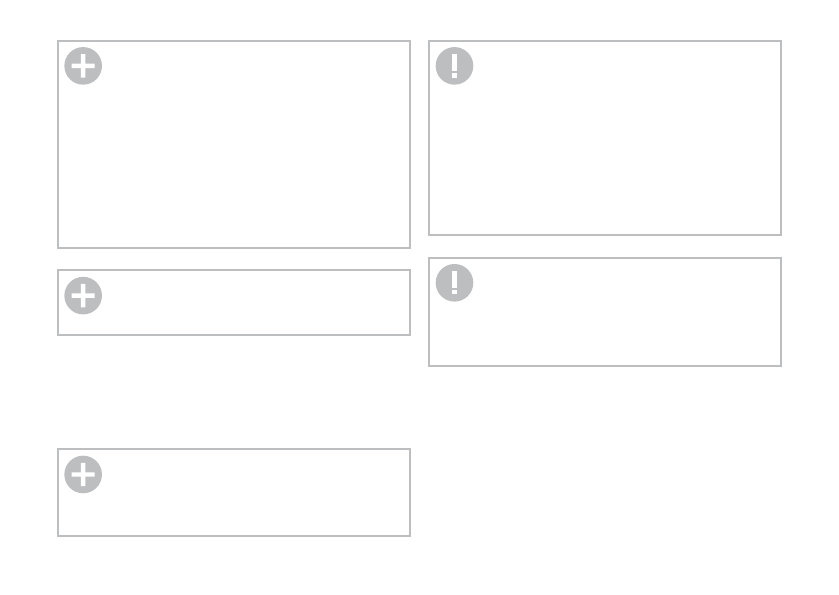Activate the gray circle in the middle plus box
Image resolution: width=839 pixels, height=595 pixels.
[83, 295]
